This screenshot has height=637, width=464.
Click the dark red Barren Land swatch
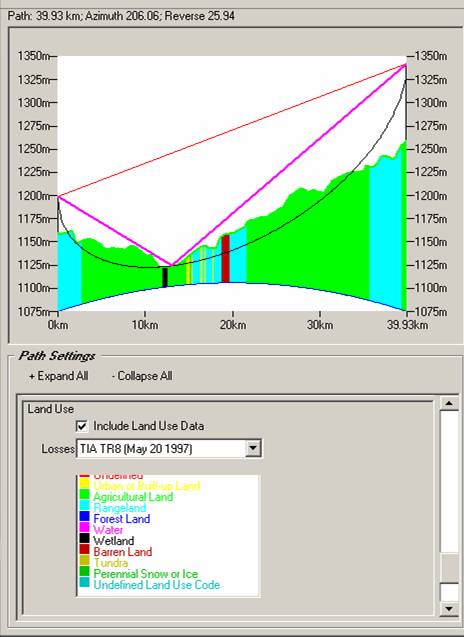[x=84, y=550]
